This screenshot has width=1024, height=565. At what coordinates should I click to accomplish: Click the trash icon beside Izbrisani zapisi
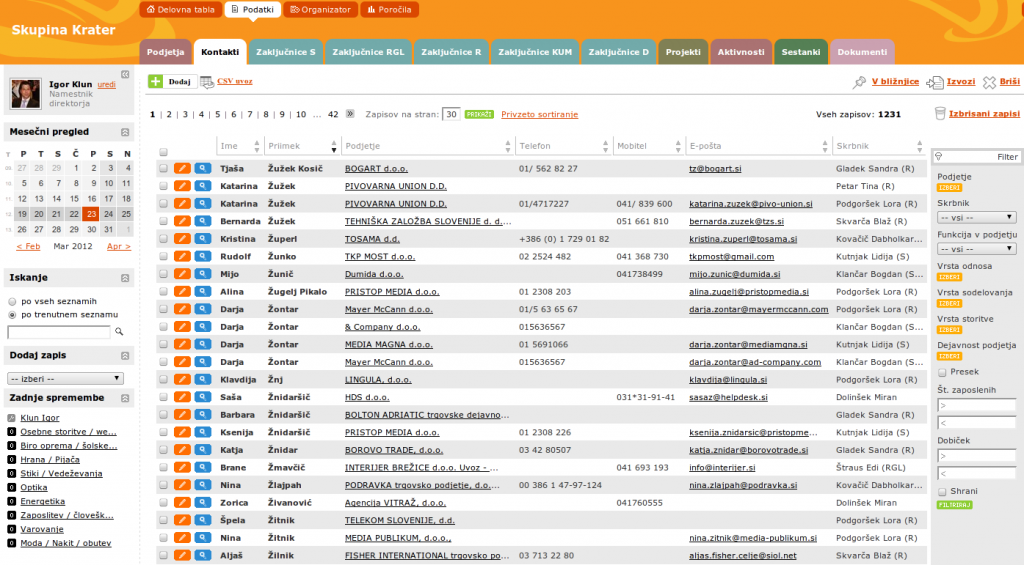(x=940, y=114)
